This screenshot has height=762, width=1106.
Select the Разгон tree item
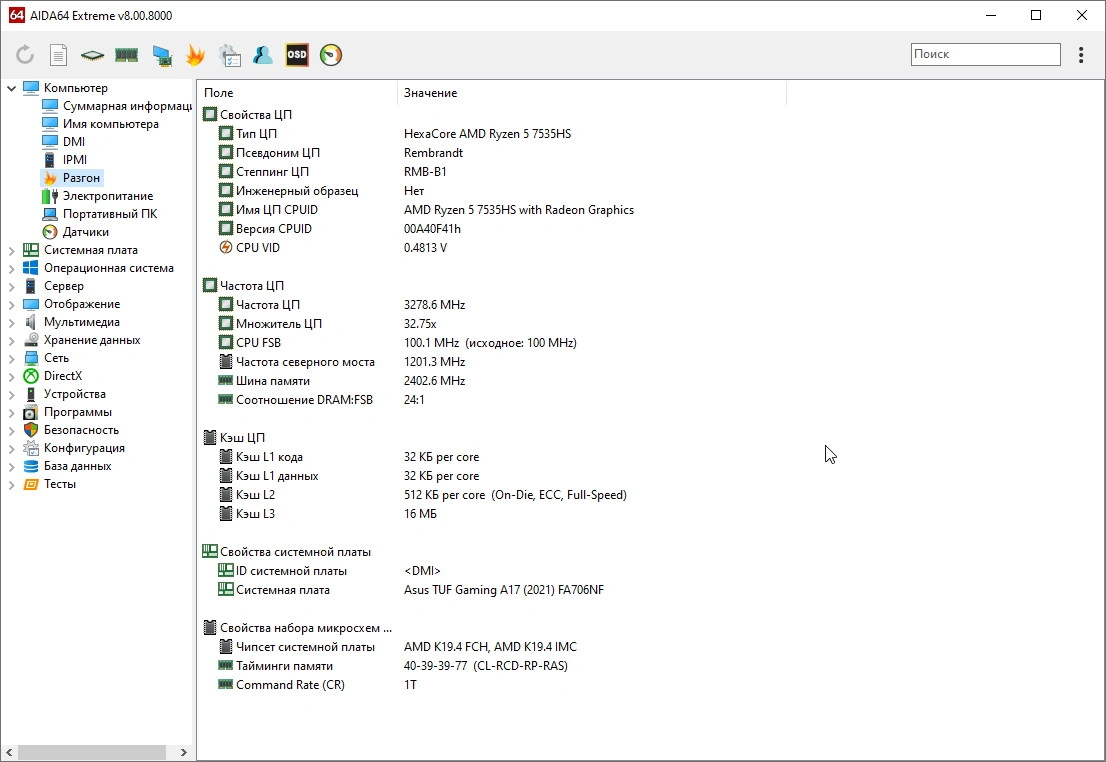point(72,178)
